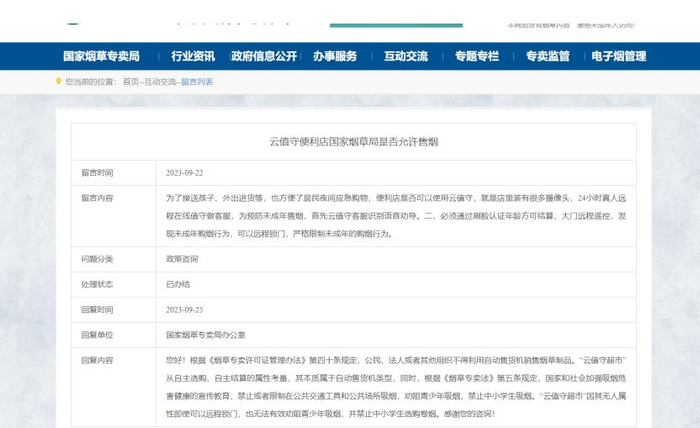700x428 pixels.
Task: Click the 回复内容 label
Action: pyautogui.click(x=97, y=360)
